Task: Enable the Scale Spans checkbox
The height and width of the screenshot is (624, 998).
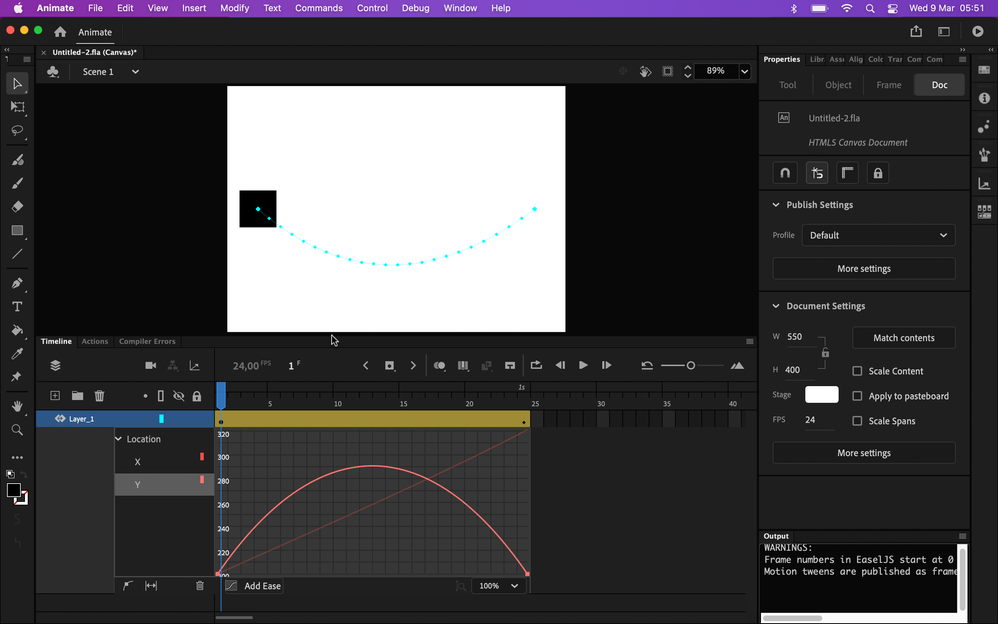Action: (x=857, y=421)
